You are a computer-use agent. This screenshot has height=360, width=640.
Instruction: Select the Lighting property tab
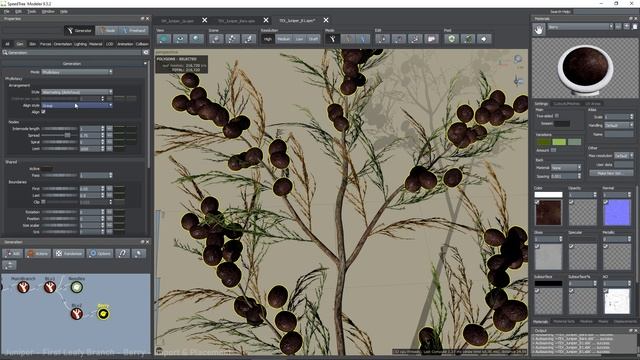80,44
